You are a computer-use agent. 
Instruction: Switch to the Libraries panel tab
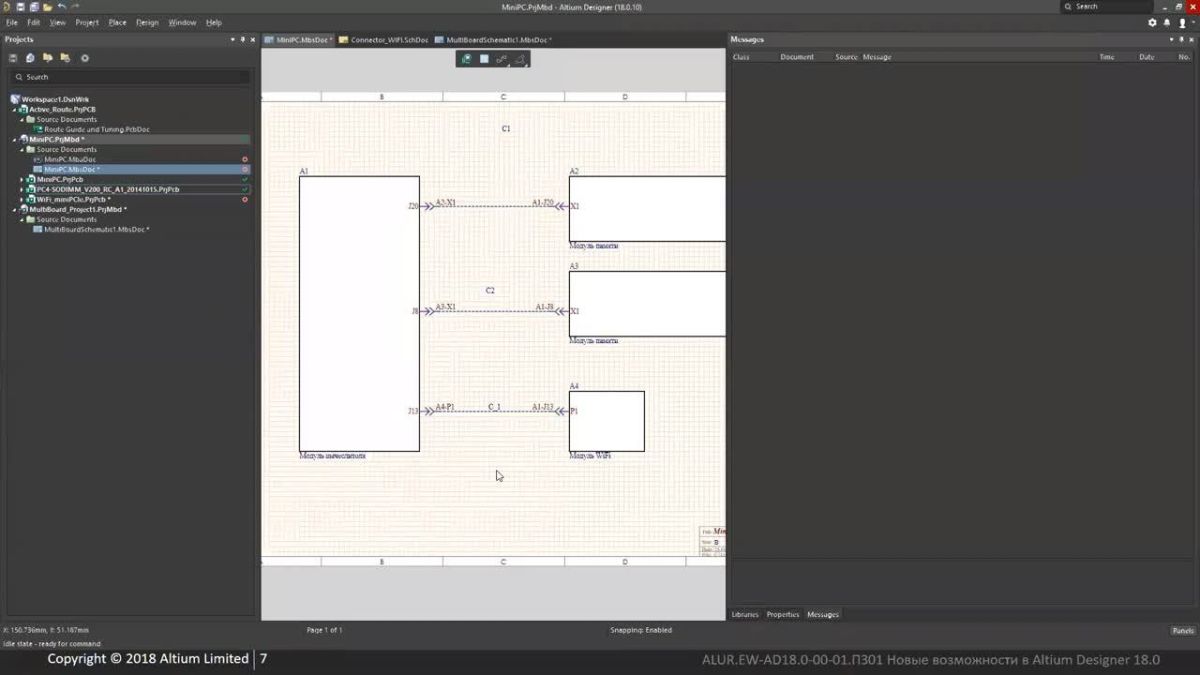click(745, 614)
